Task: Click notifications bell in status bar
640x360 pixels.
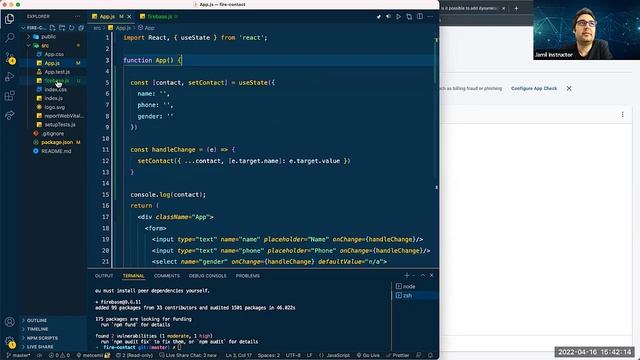Action: [x=430, y=355]
